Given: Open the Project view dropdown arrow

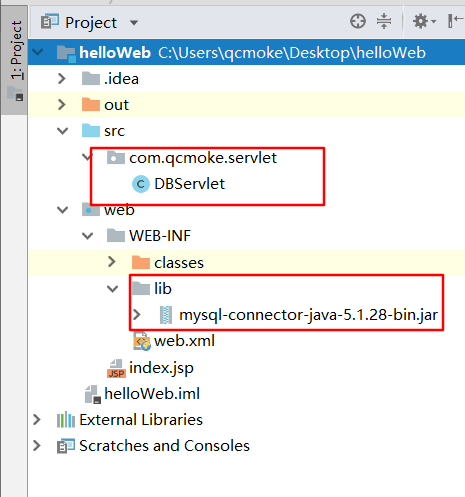Looking at the screenshot, I should coord(134,23).
